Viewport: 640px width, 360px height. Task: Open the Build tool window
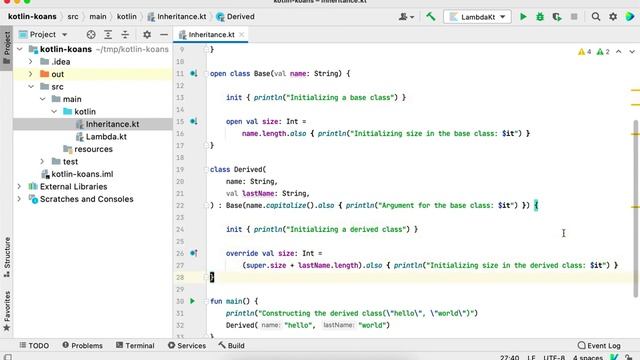(x=231, y=346)
